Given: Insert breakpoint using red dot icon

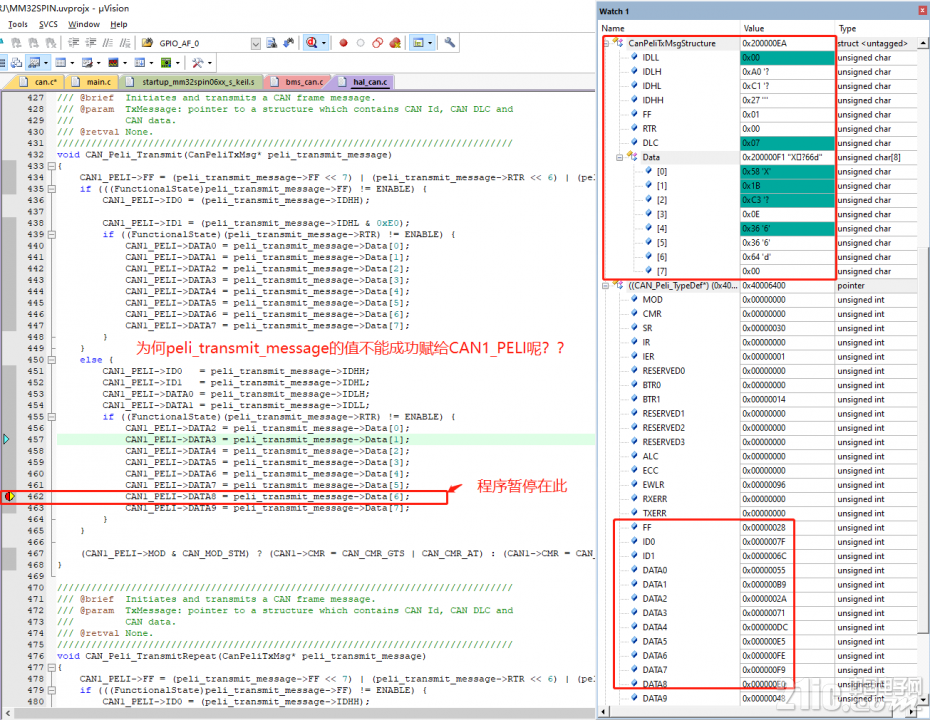Looking at the screenshot, I should 343,43.
